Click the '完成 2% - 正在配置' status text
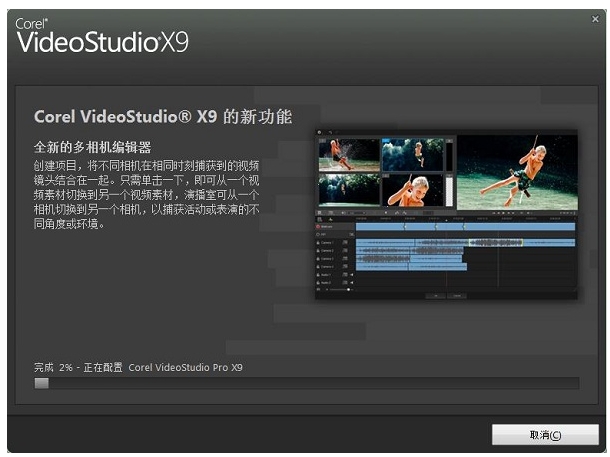 tap(78, 367)
